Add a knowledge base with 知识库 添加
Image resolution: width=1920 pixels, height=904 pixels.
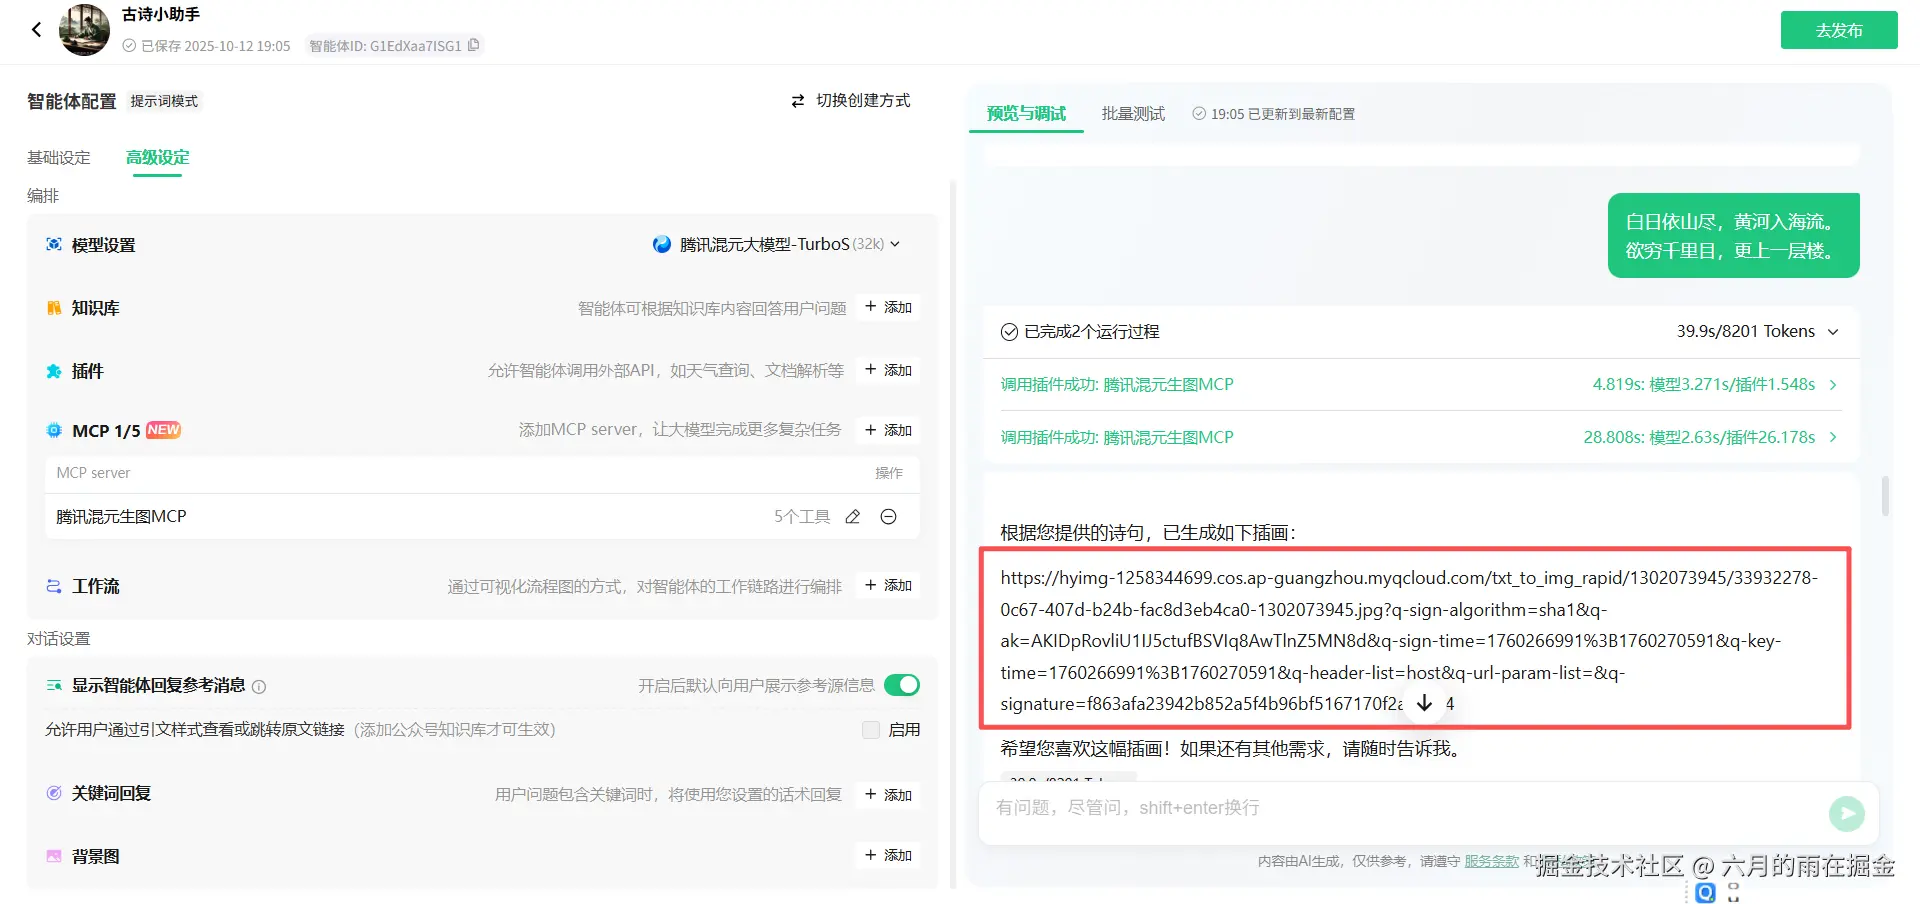click(888, 307)
